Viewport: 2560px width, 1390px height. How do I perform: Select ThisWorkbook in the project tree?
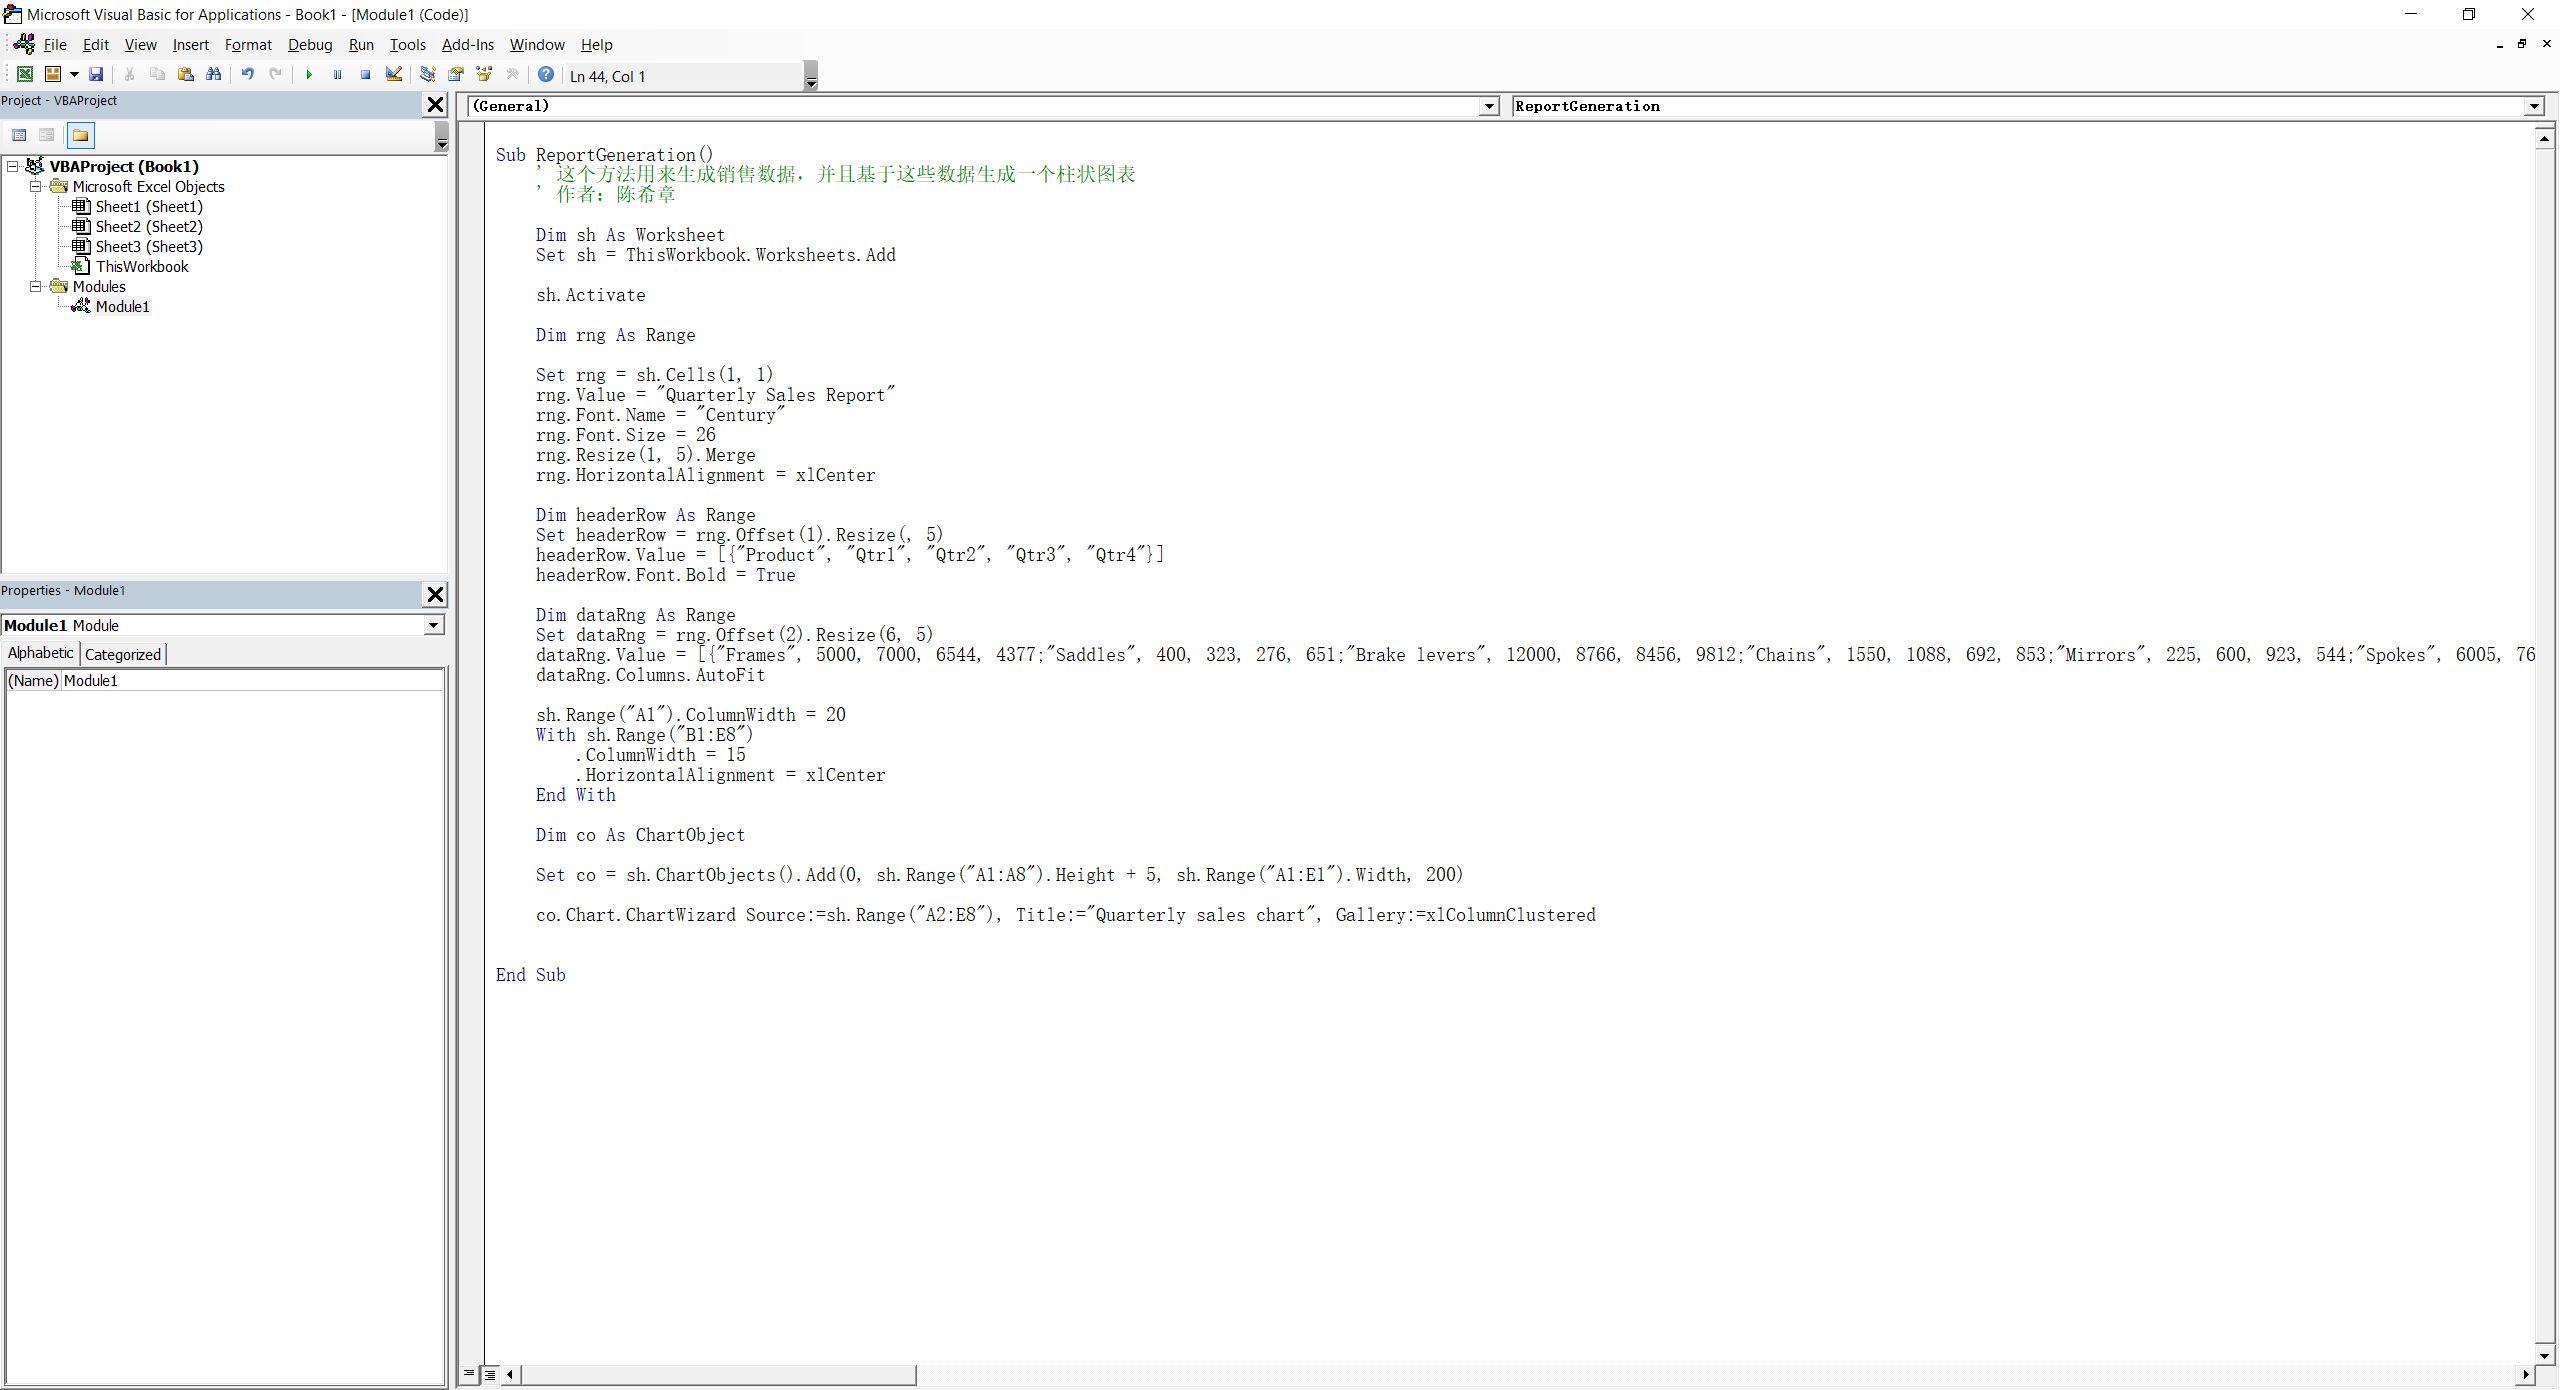point(141,266)
